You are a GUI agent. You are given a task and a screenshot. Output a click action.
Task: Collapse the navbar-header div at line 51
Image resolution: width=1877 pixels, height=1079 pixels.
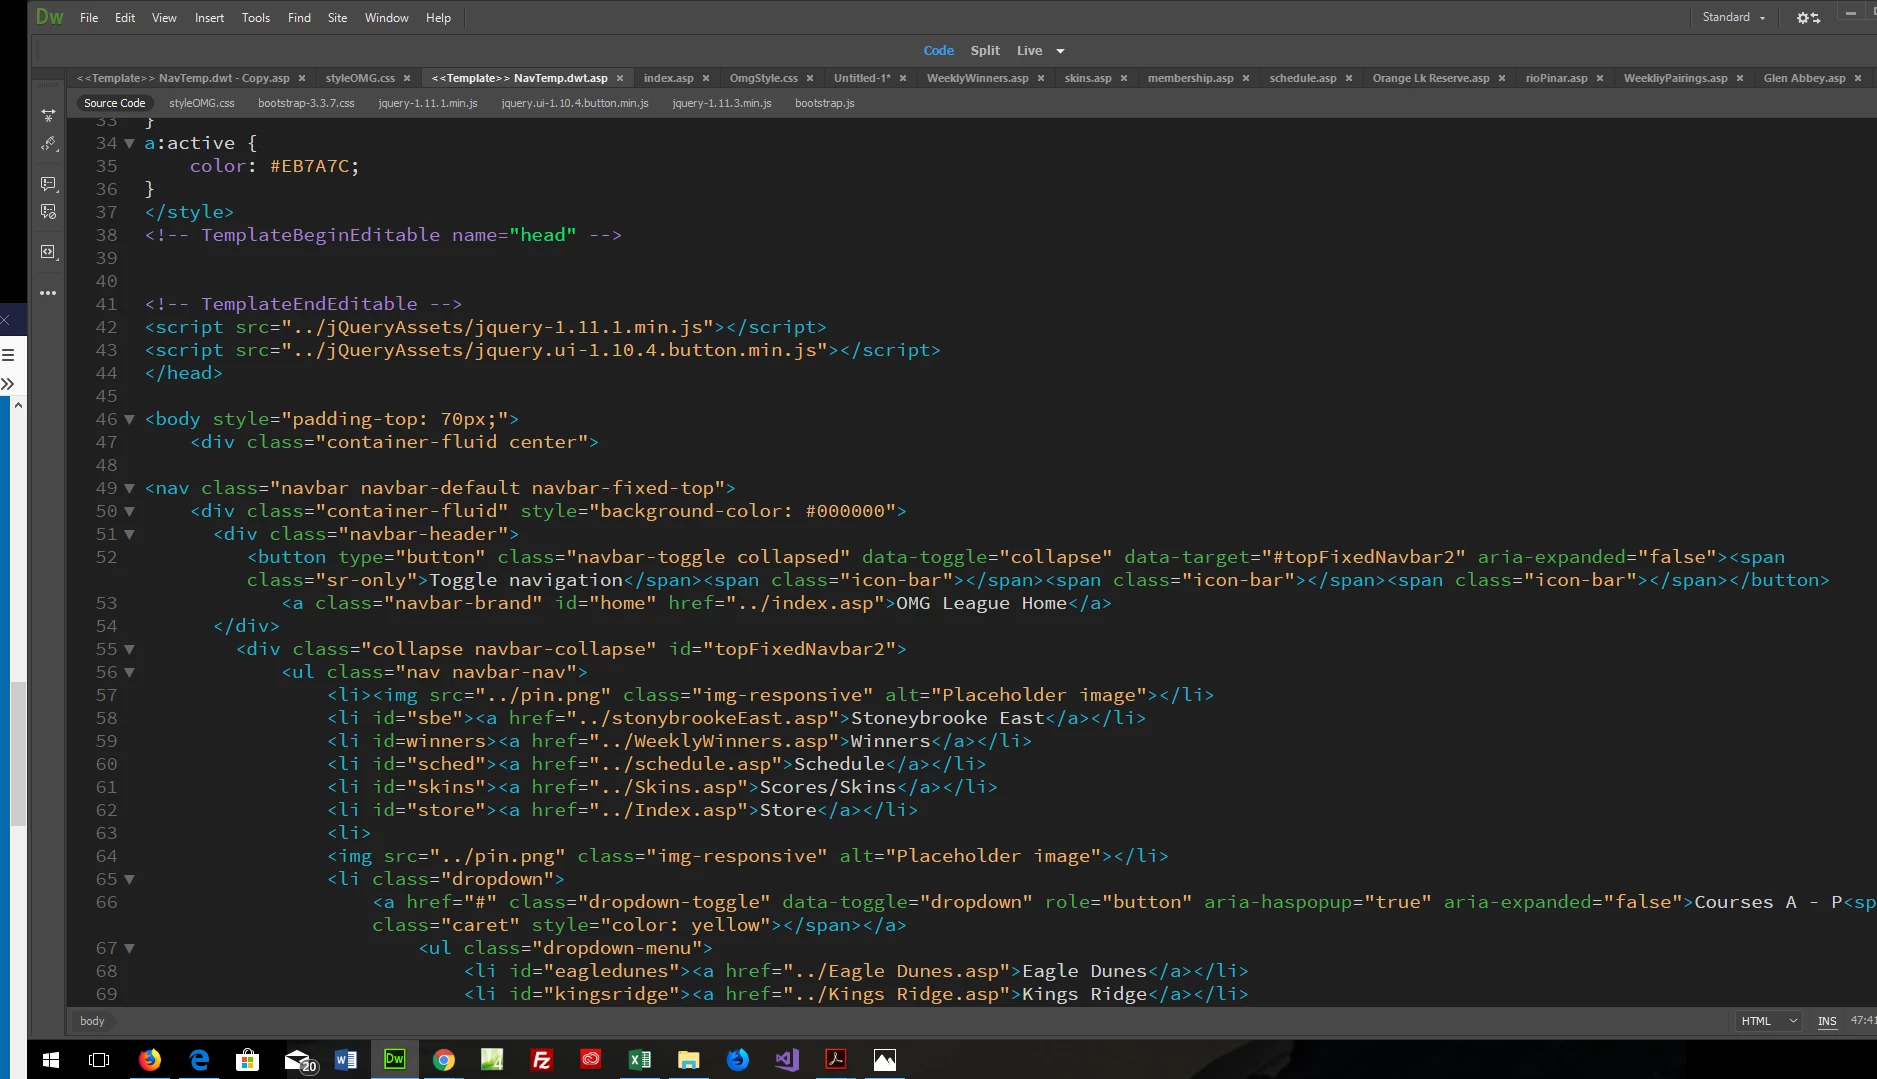129,535
